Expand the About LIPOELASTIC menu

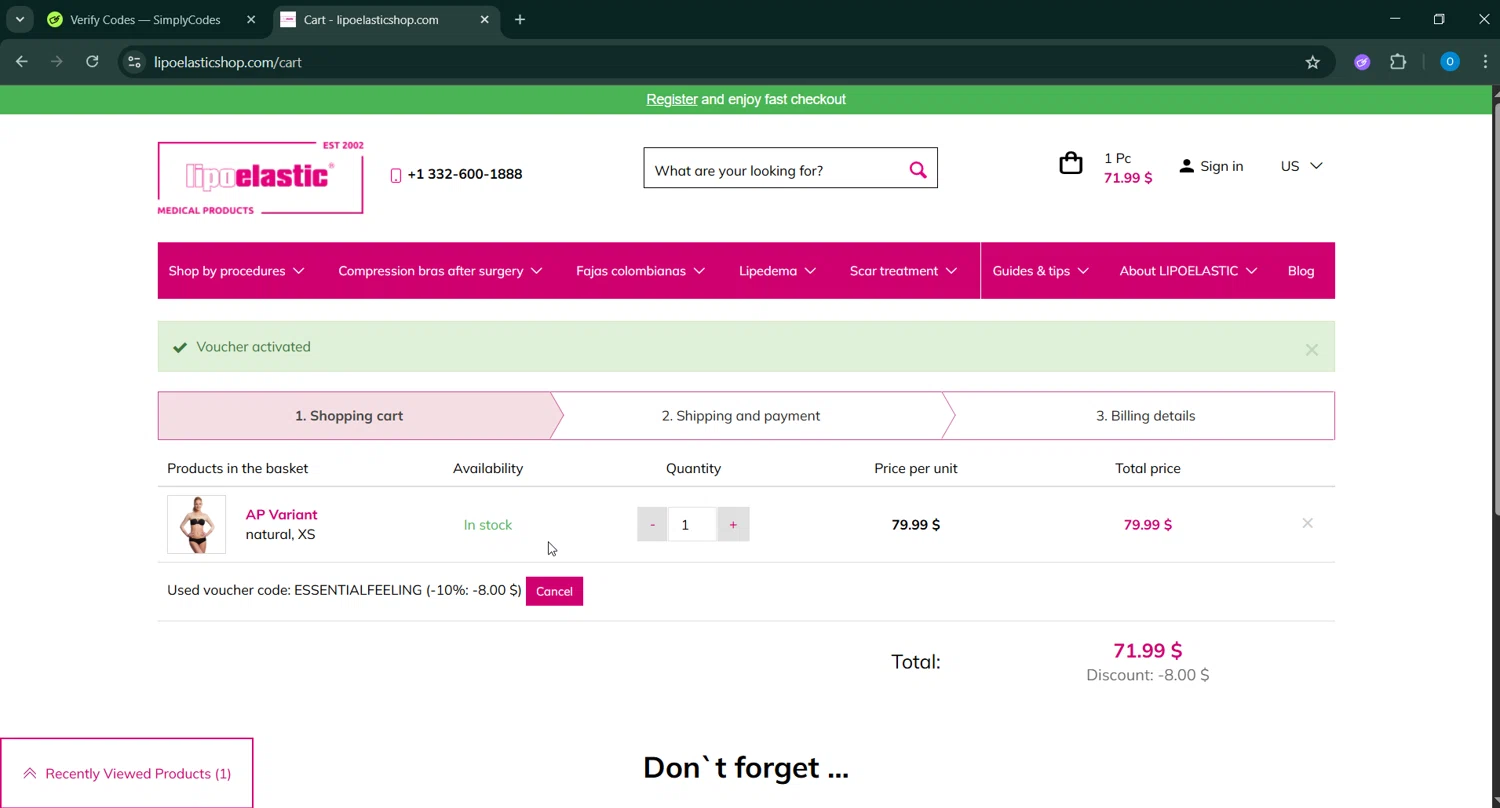pyautogui.click(x=1188, y=271)
